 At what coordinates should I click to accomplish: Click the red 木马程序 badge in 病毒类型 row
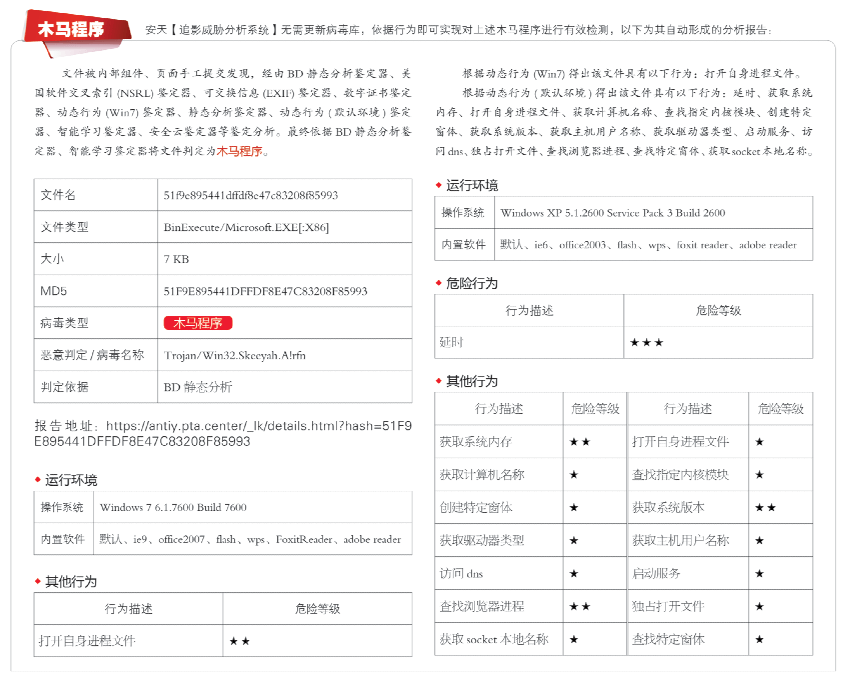[x=198, y=323]
